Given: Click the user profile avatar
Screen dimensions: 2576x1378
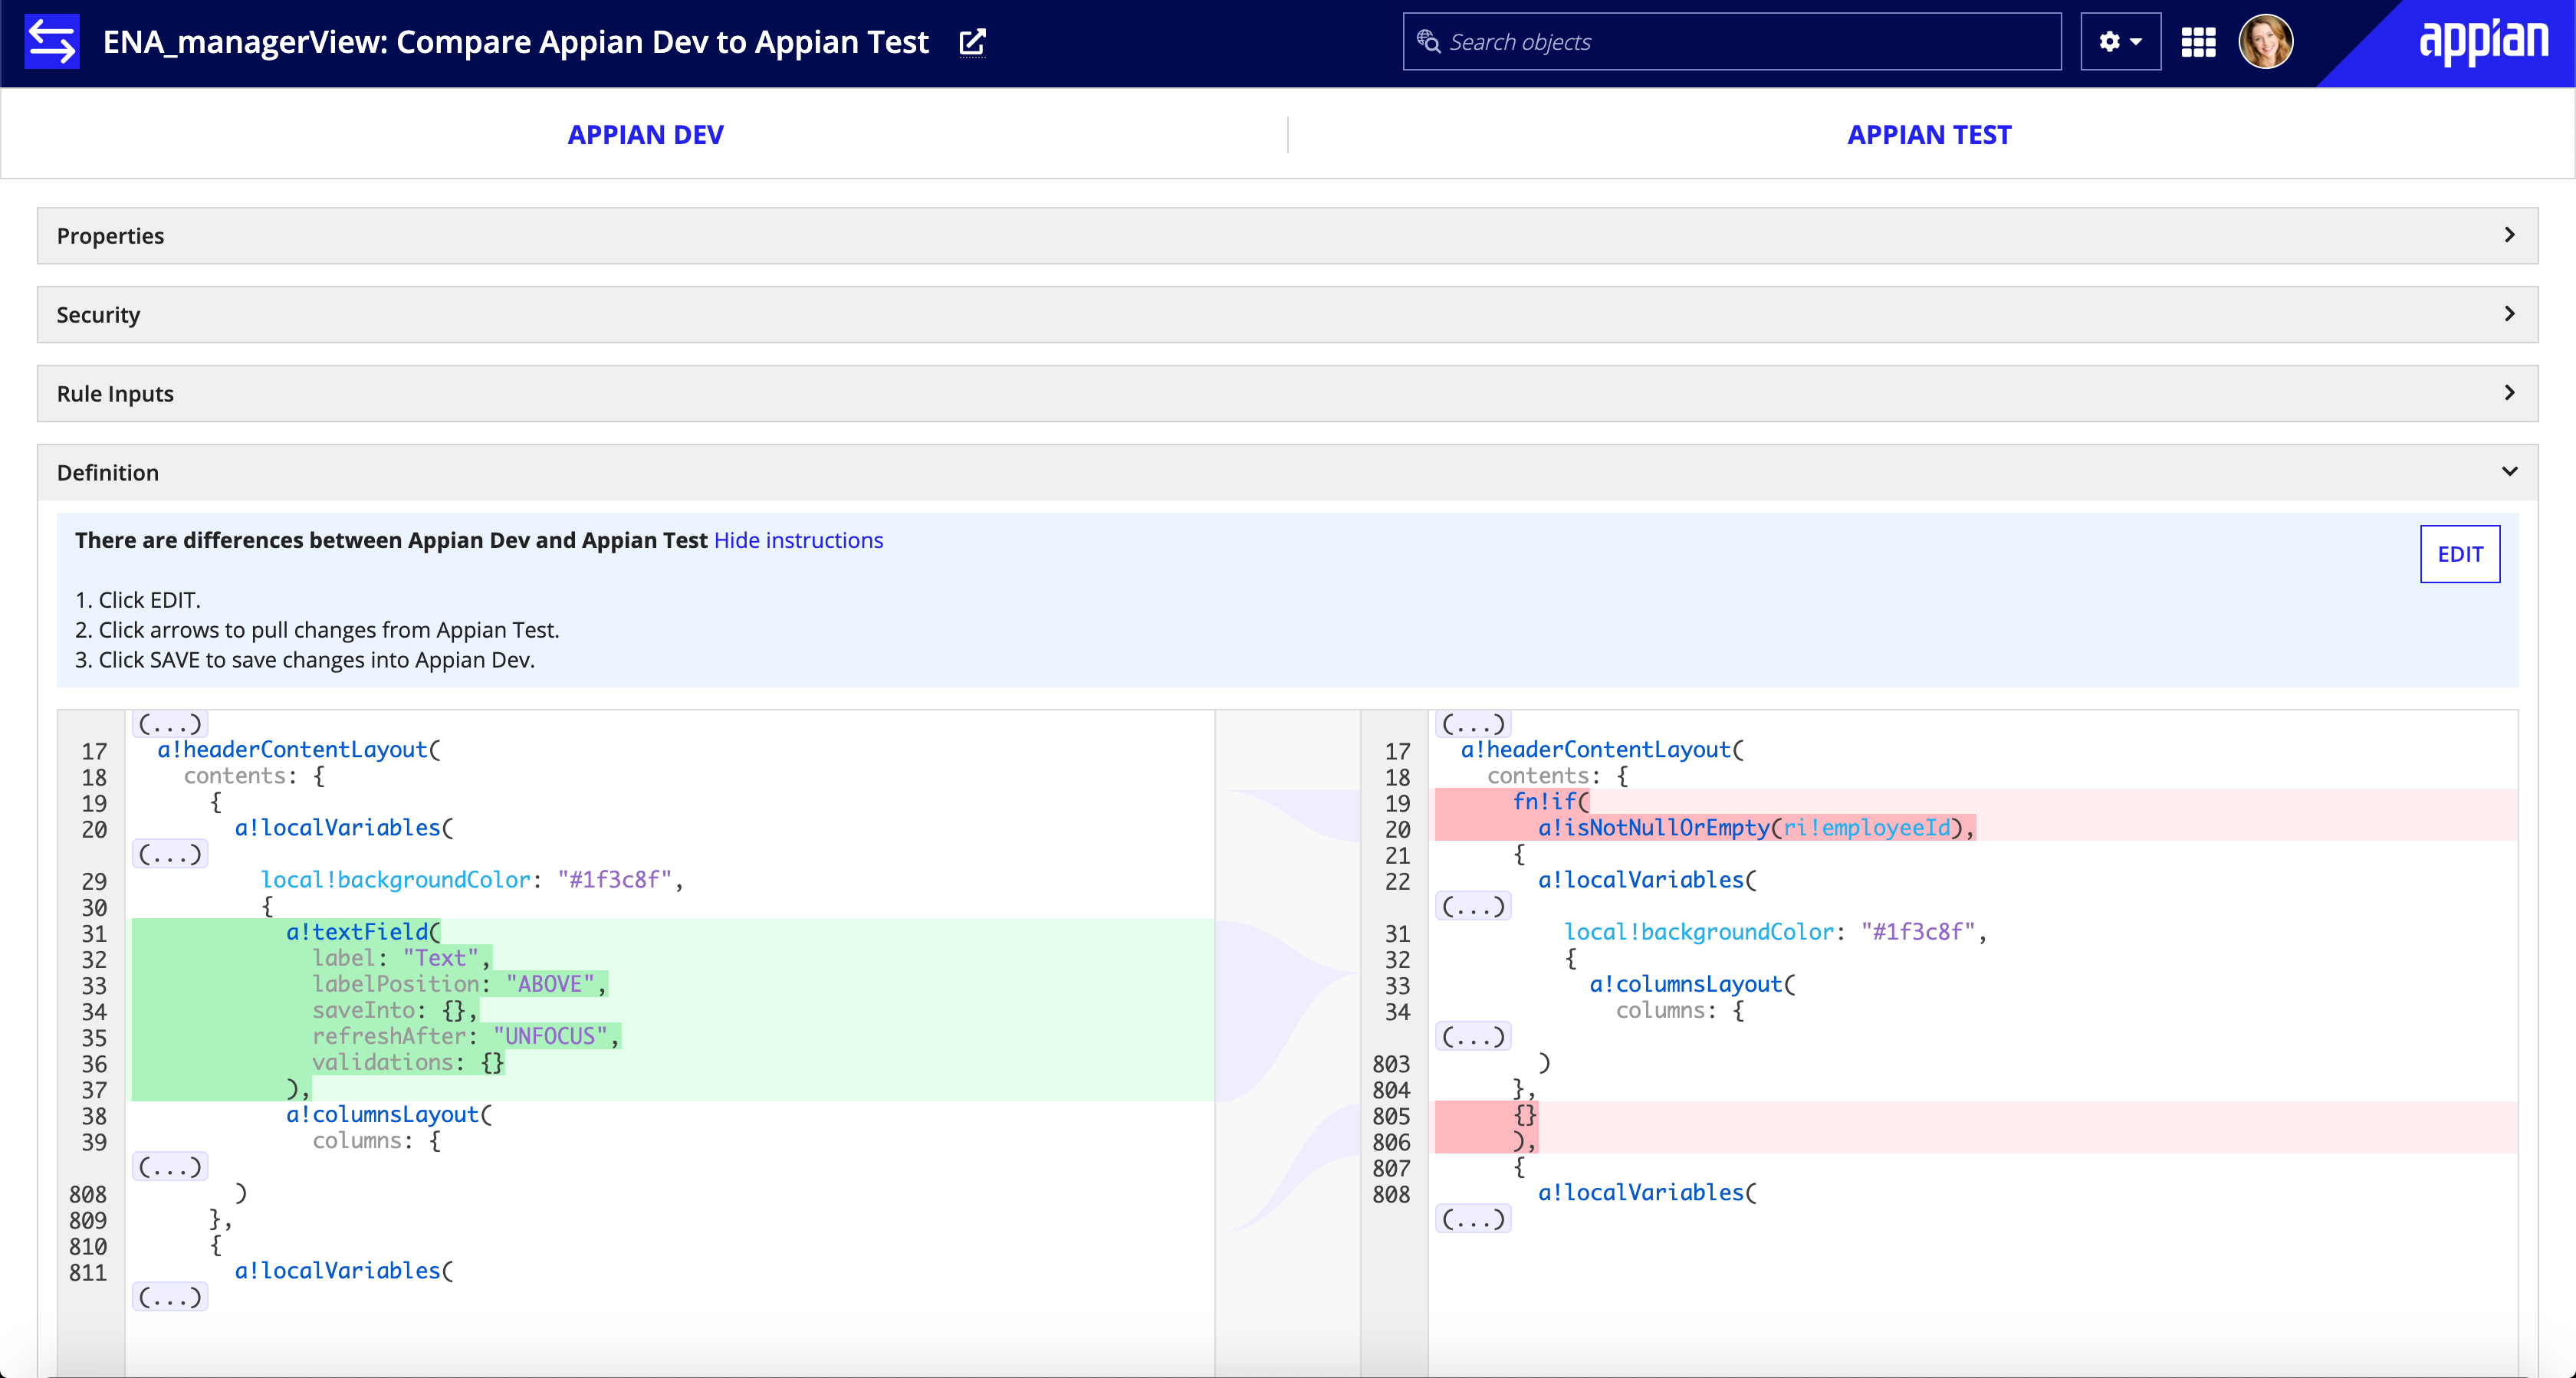Looking at the screenshot, I should [2265, 42].
